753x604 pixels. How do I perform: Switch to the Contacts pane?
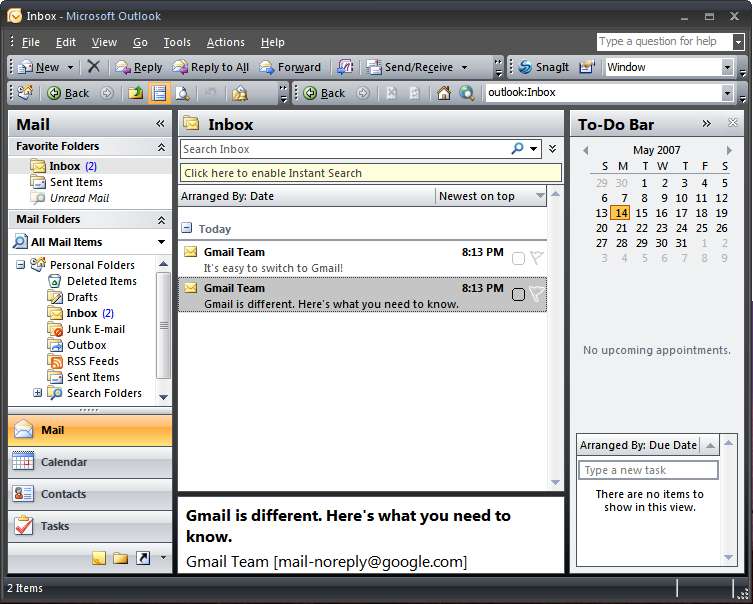tap(90, 494)
